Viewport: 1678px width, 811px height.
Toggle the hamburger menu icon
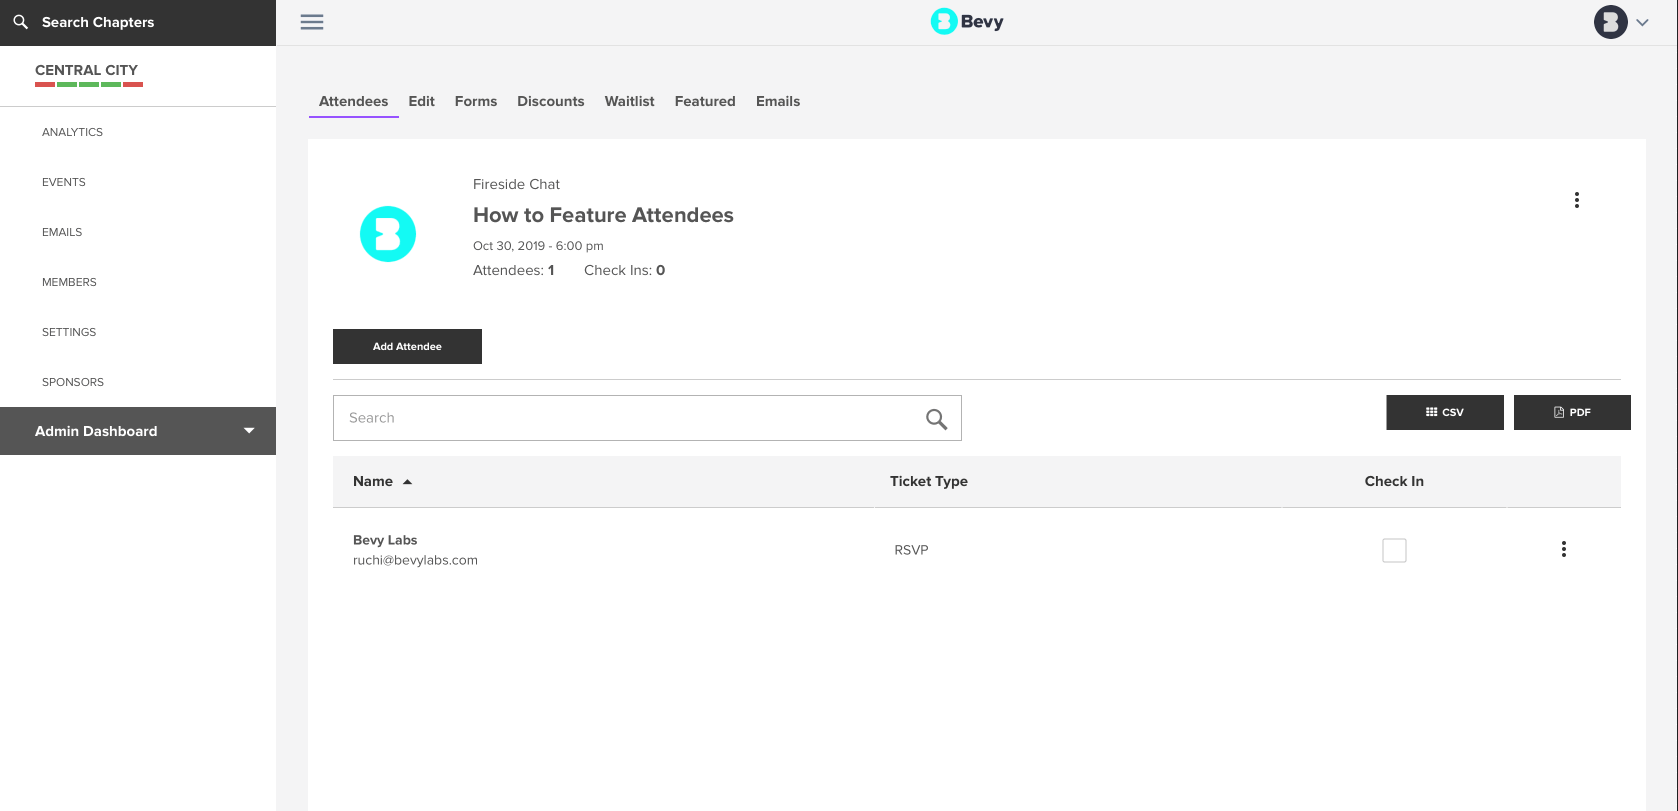(312, 22)
